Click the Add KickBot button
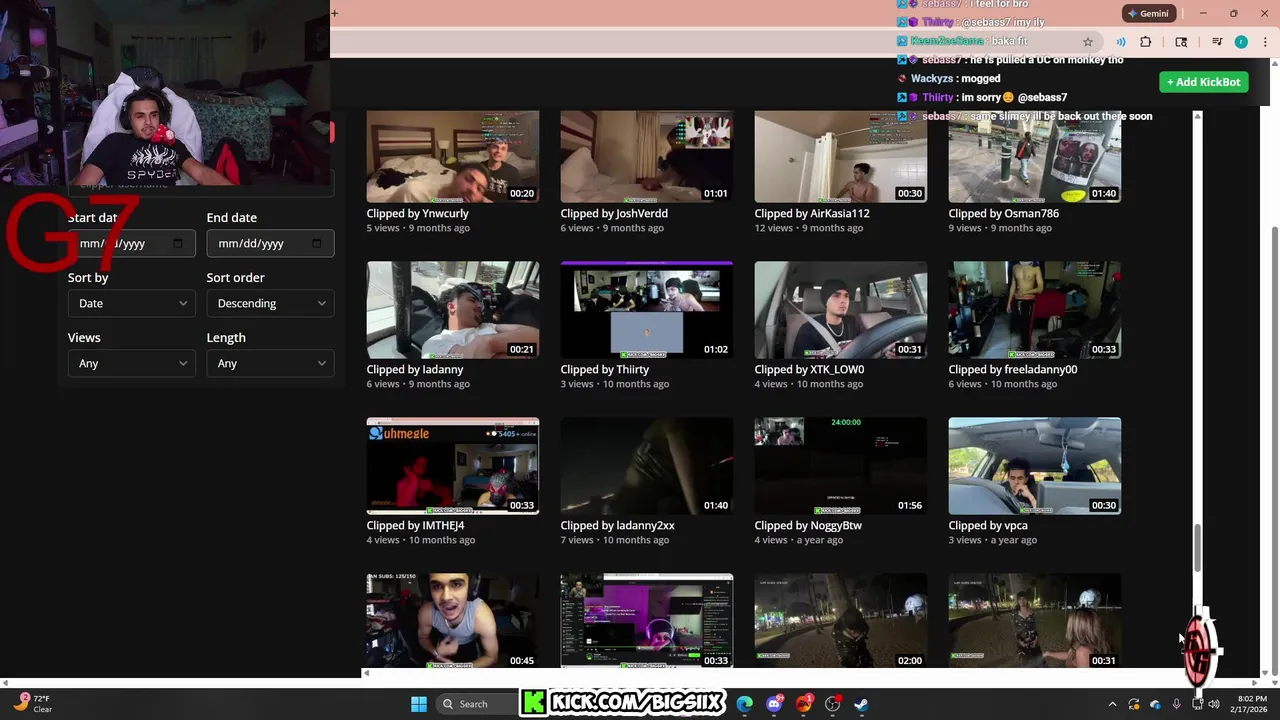The width and height of the screenshot is (1280, 720). pos(1203,82)
